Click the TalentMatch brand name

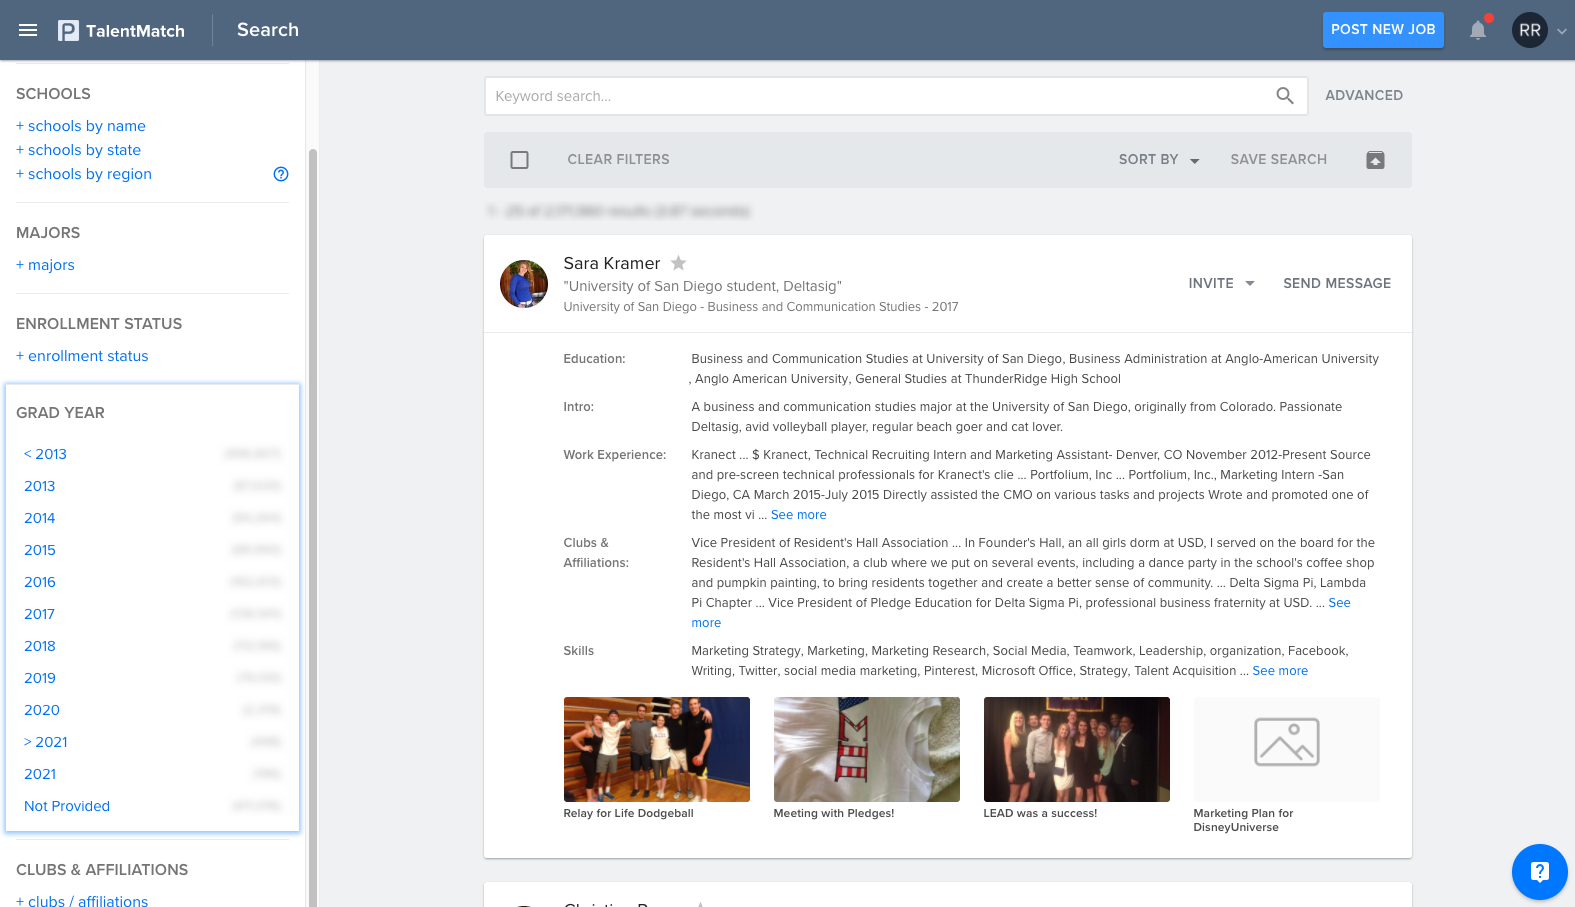[x=135, y=31]
